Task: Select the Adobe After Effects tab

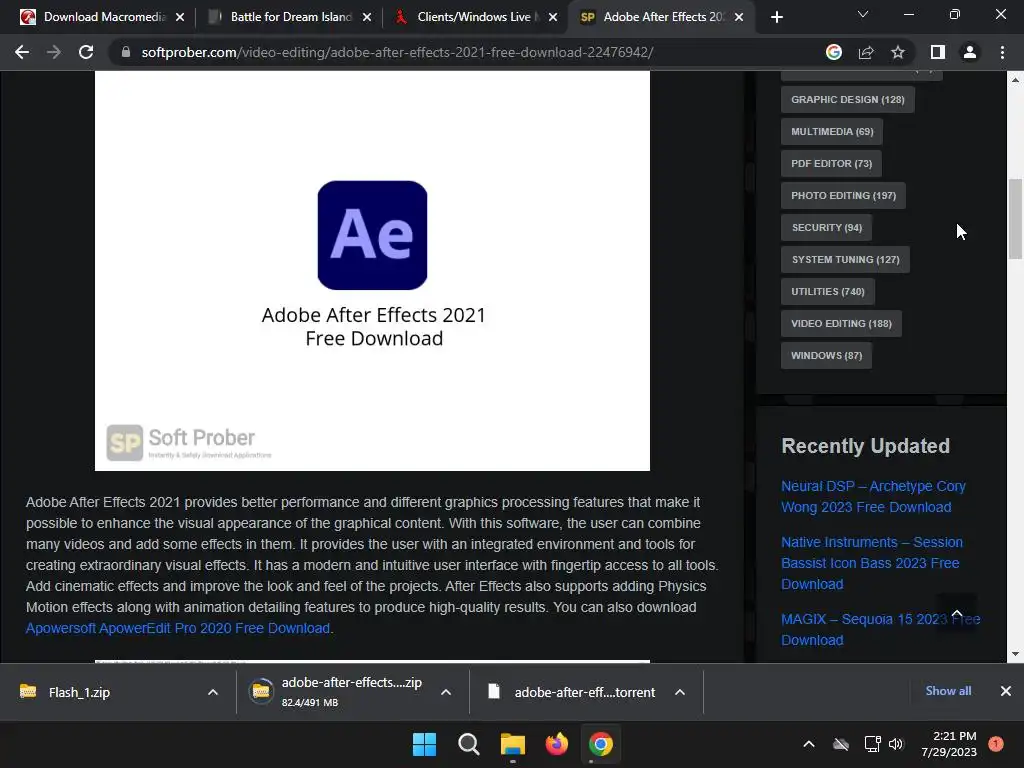Action: point(663,17)
